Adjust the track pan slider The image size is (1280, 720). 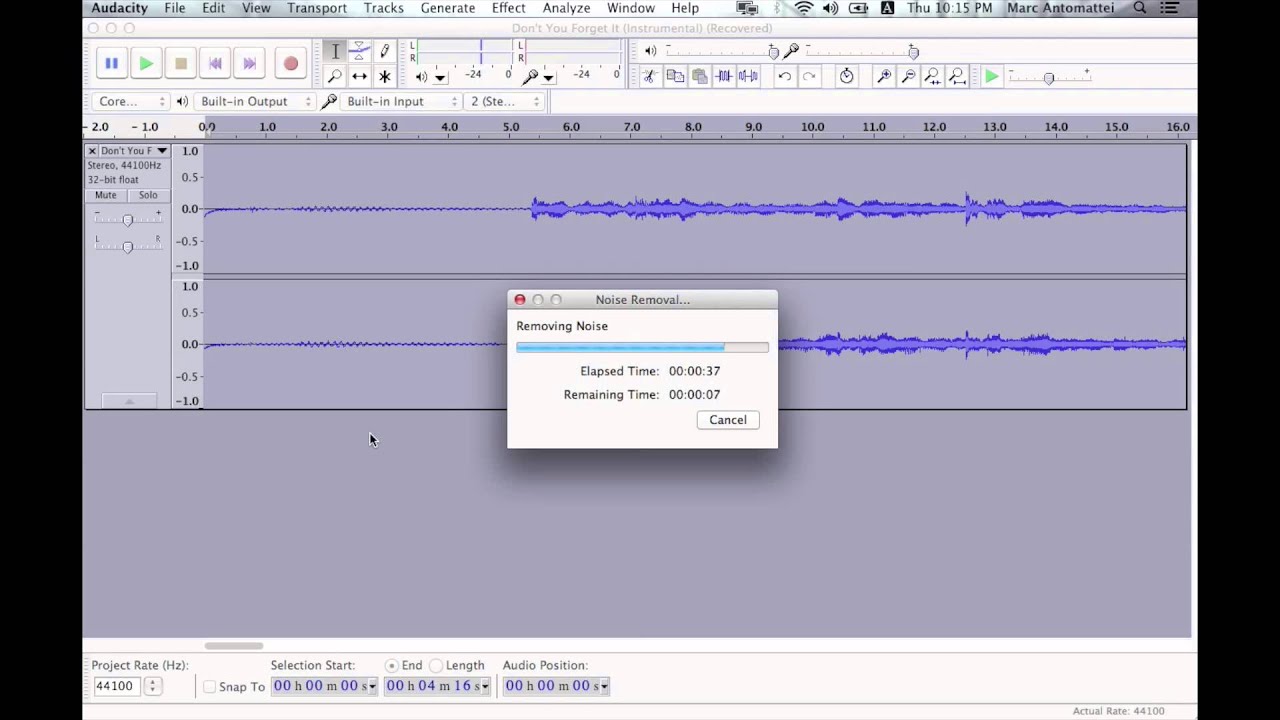pyautogui.click(x=127, y=245)
